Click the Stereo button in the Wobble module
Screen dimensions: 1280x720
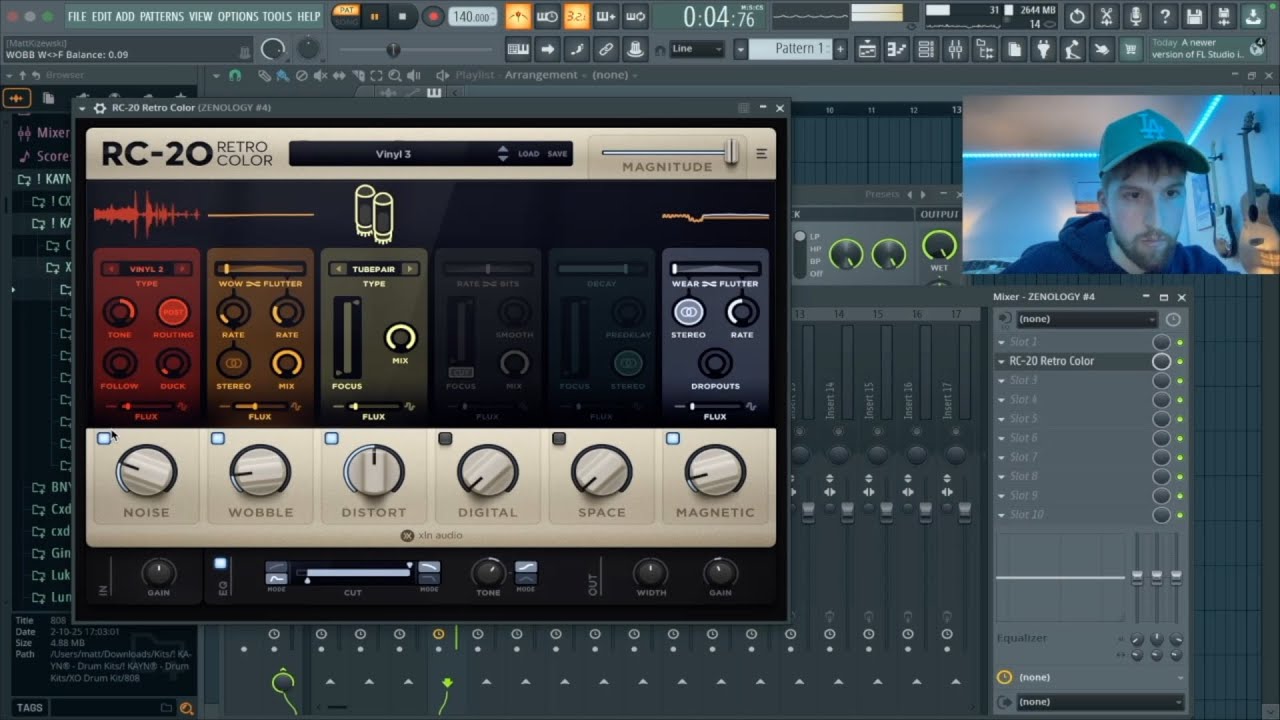click(232, 362)
